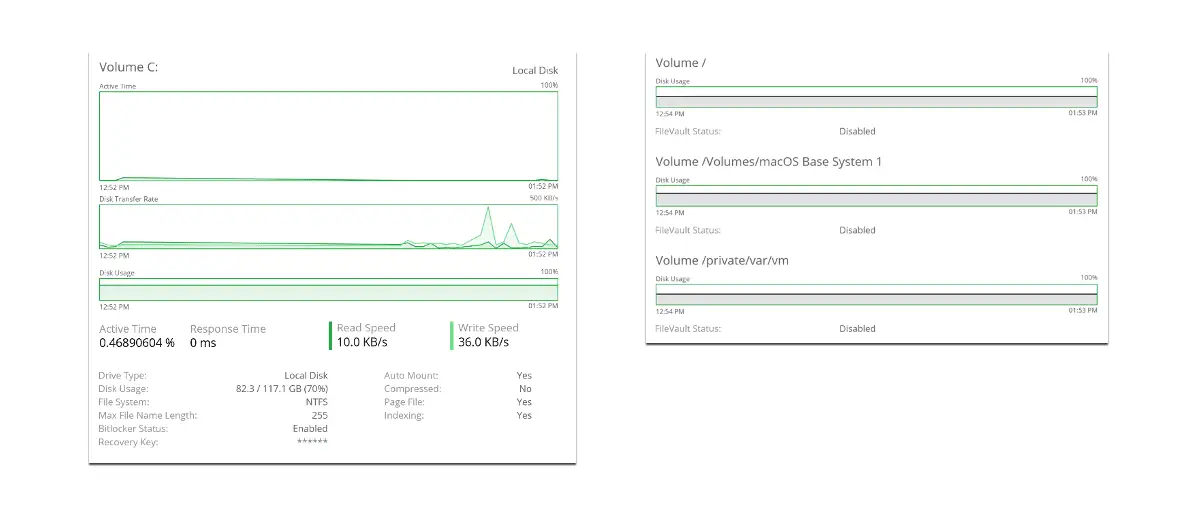Viewport: 1200px width, 511px height.
Task: Select the "Disk Transfer Rate" chart title
Action: point(129,199)
